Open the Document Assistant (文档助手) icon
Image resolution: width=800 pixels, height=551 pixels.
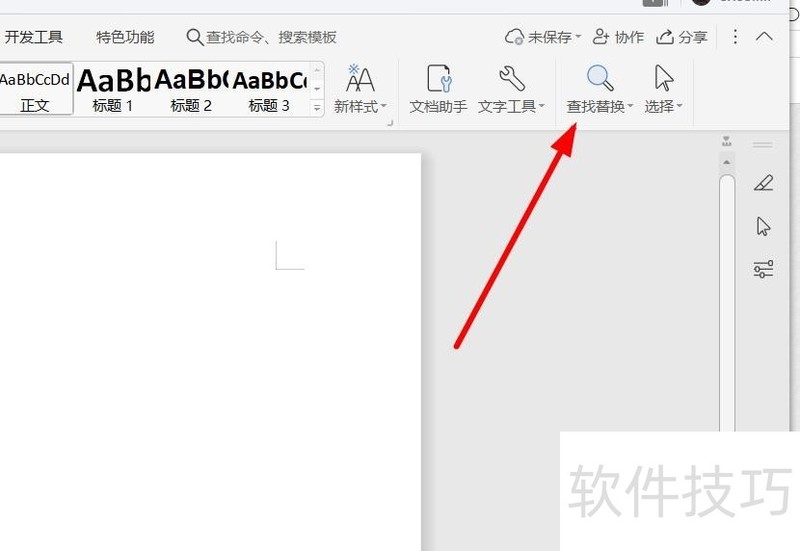pyautogui.click(x=439, y=78)
